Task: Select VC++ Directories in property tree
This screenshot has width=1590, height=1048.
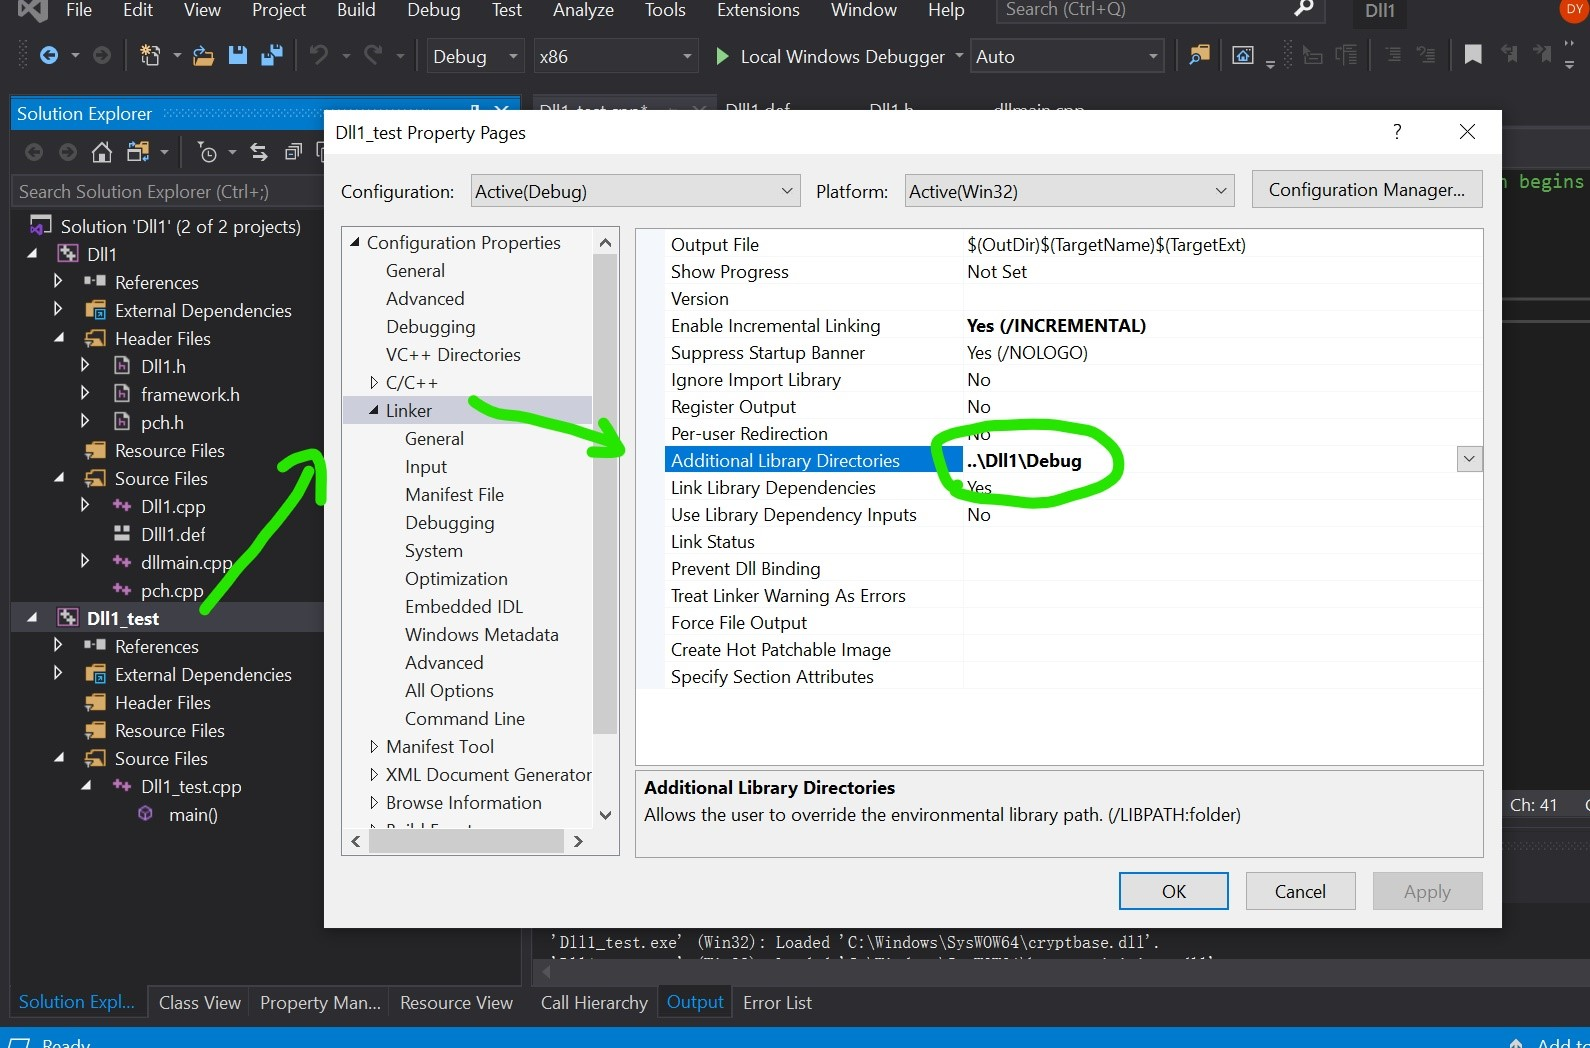Action: click(453, 354)
